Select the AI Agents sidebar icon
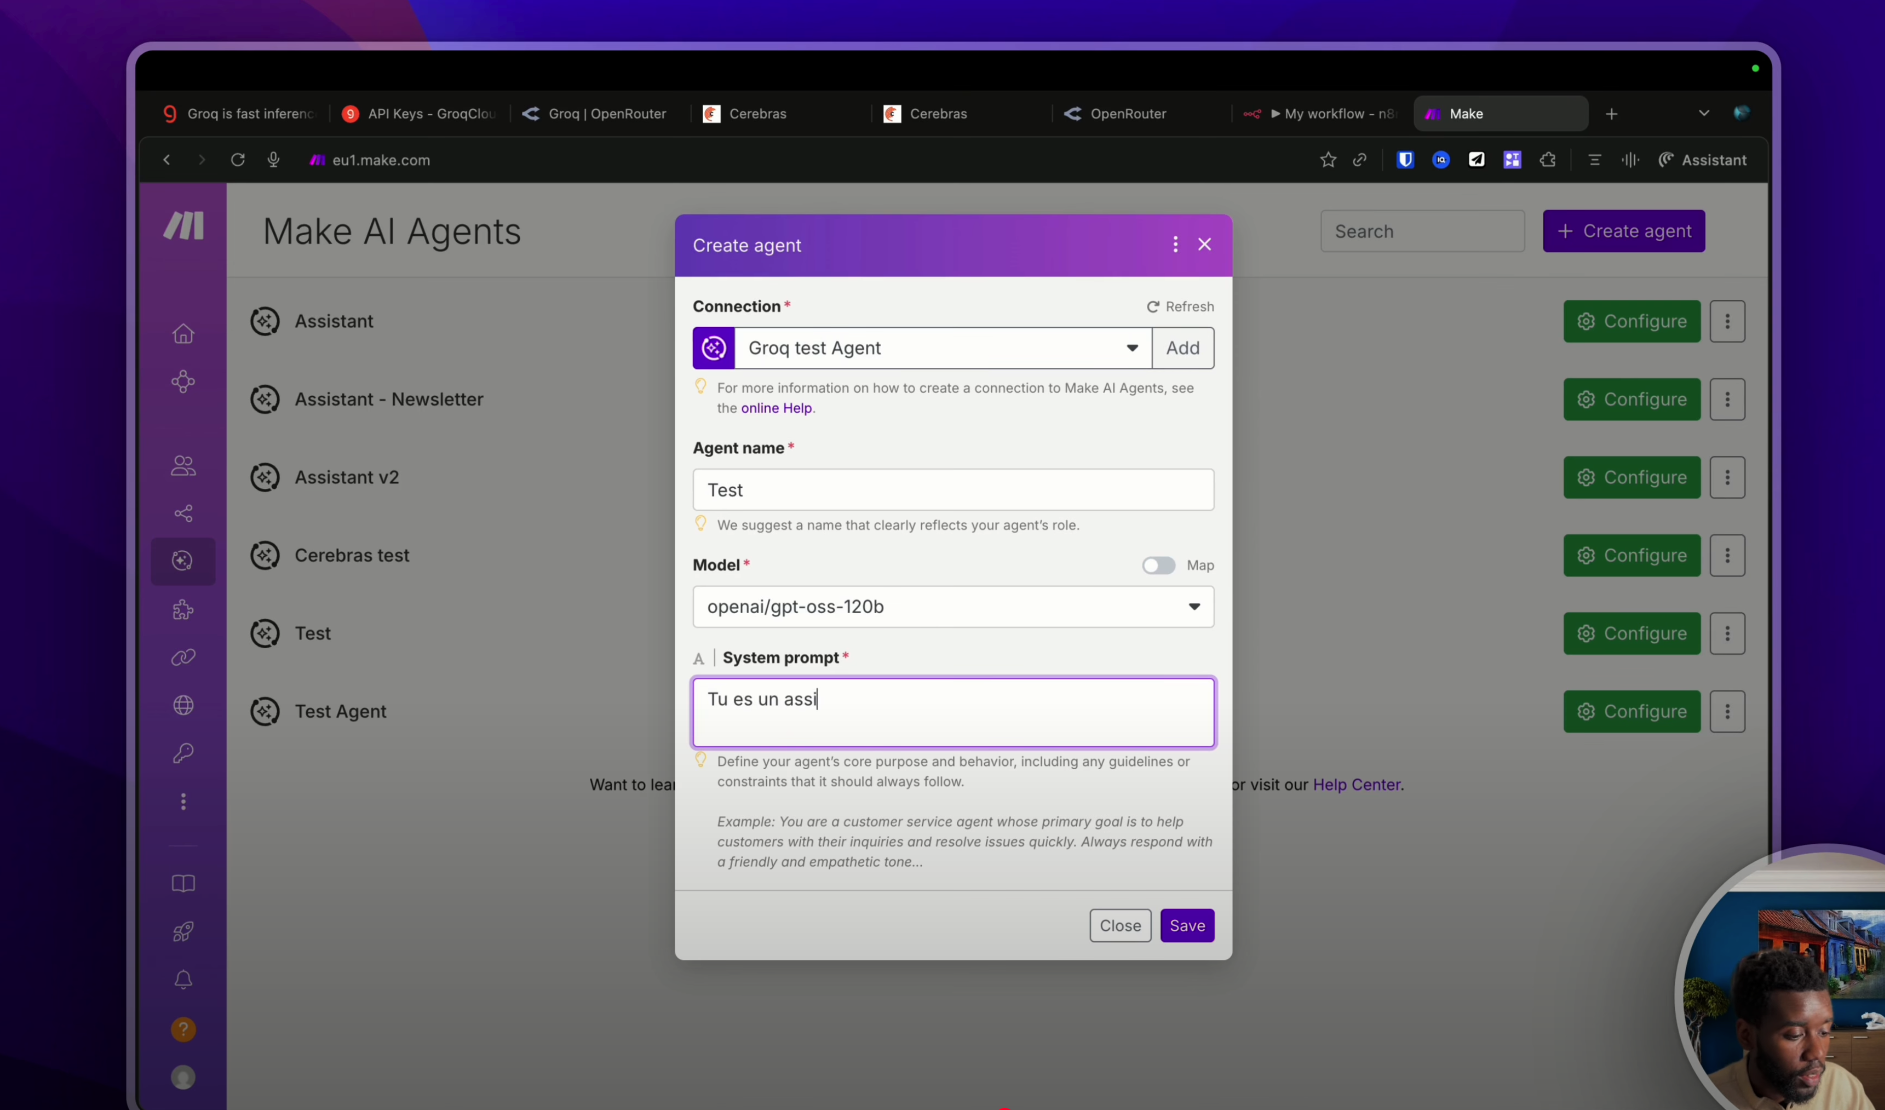This screenshot has width=1885, height=1110. pos(183,561)
